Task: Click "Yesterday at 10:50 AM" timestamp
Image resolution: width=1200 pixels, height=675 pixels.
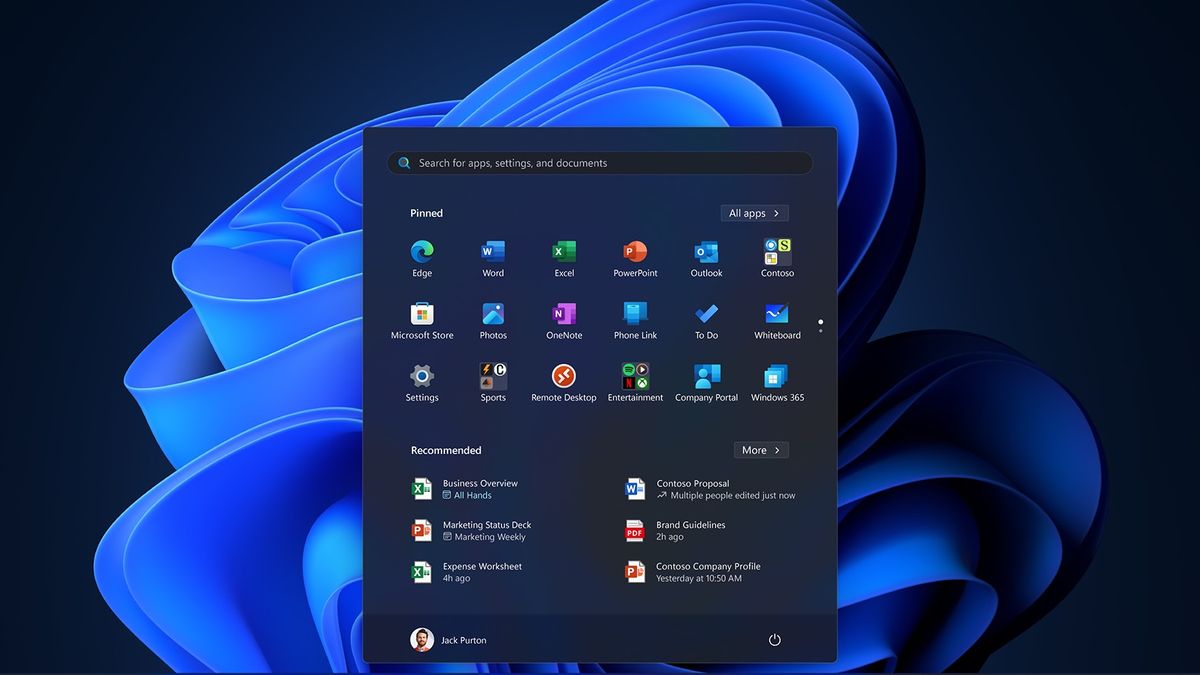Action: coord(699,579)
